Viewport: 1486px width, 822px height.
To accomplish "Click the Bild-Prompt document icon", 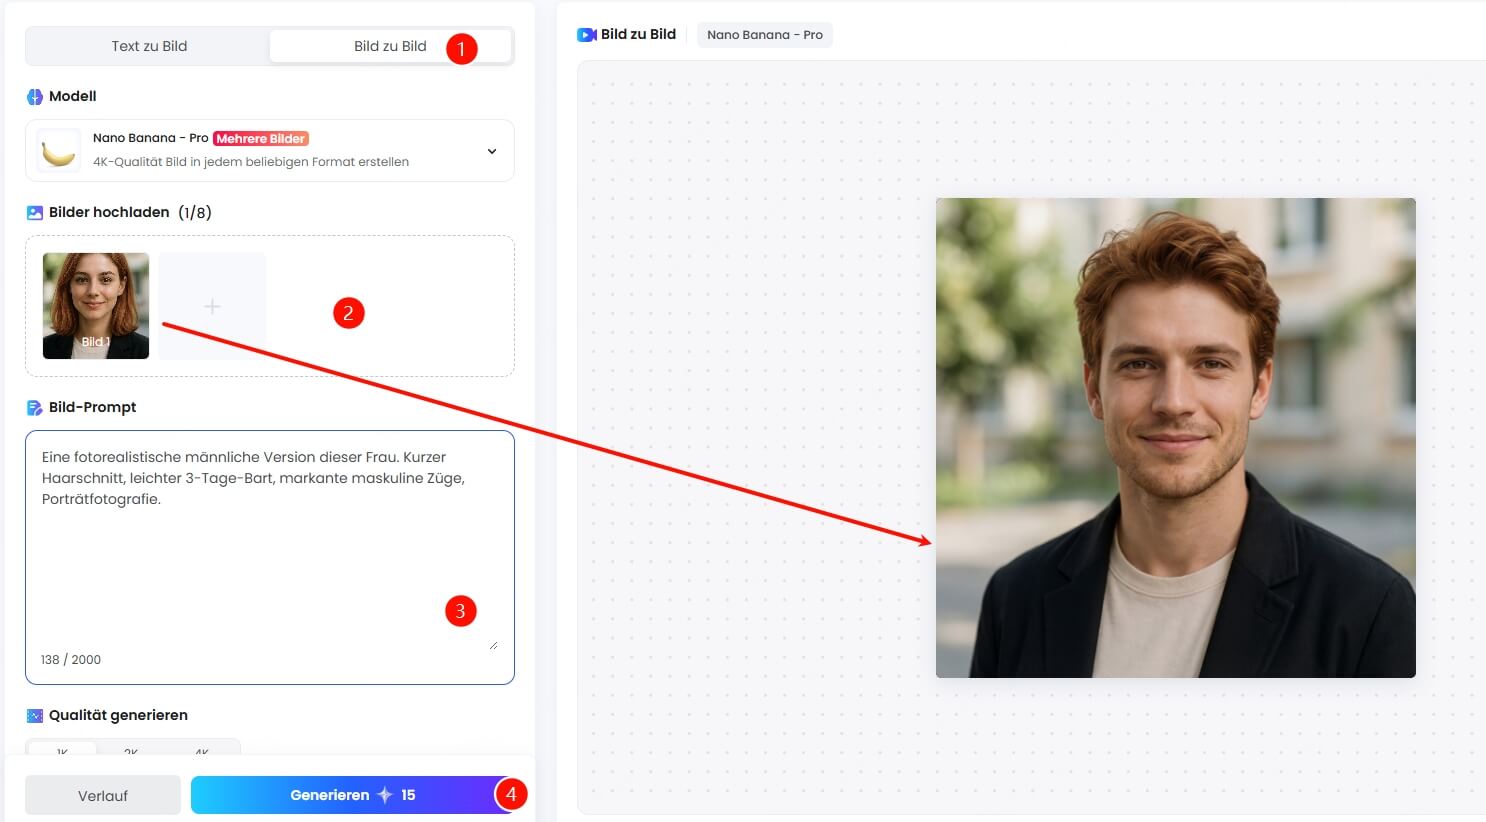I will pyautogui.click(x=34, y=406).
